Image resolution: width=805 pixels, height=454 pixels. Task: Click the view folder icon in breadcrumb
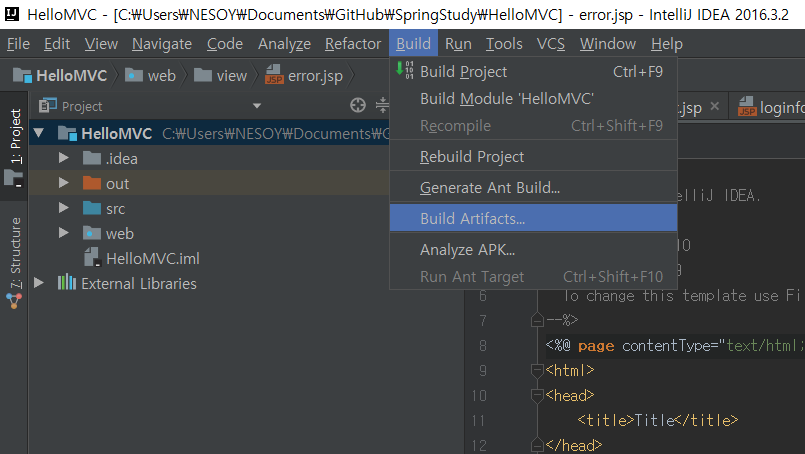(x=203, y=75)
